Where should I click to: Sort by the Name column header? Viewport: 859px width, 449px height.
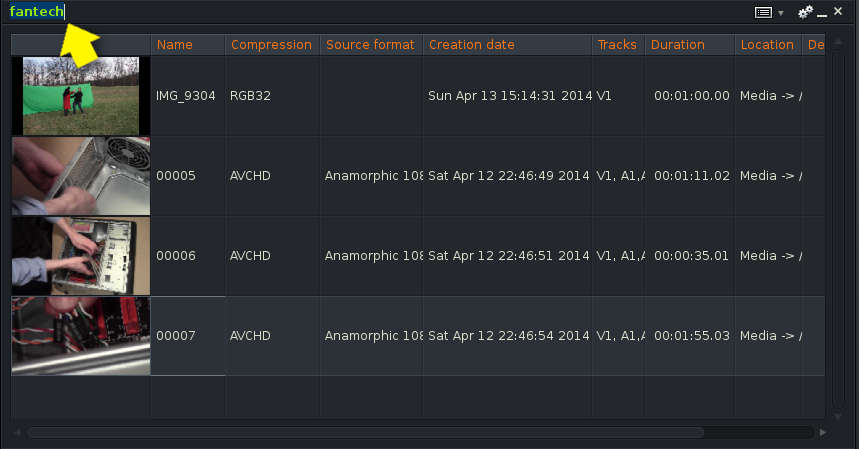(175, 45)
